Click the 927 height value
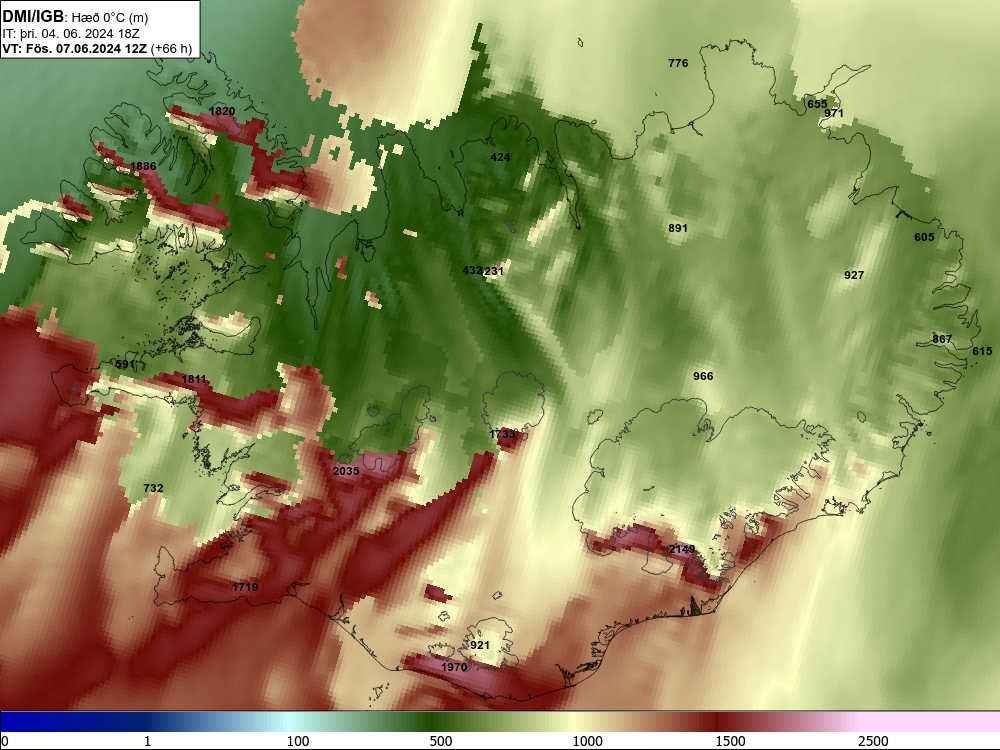 854,275
